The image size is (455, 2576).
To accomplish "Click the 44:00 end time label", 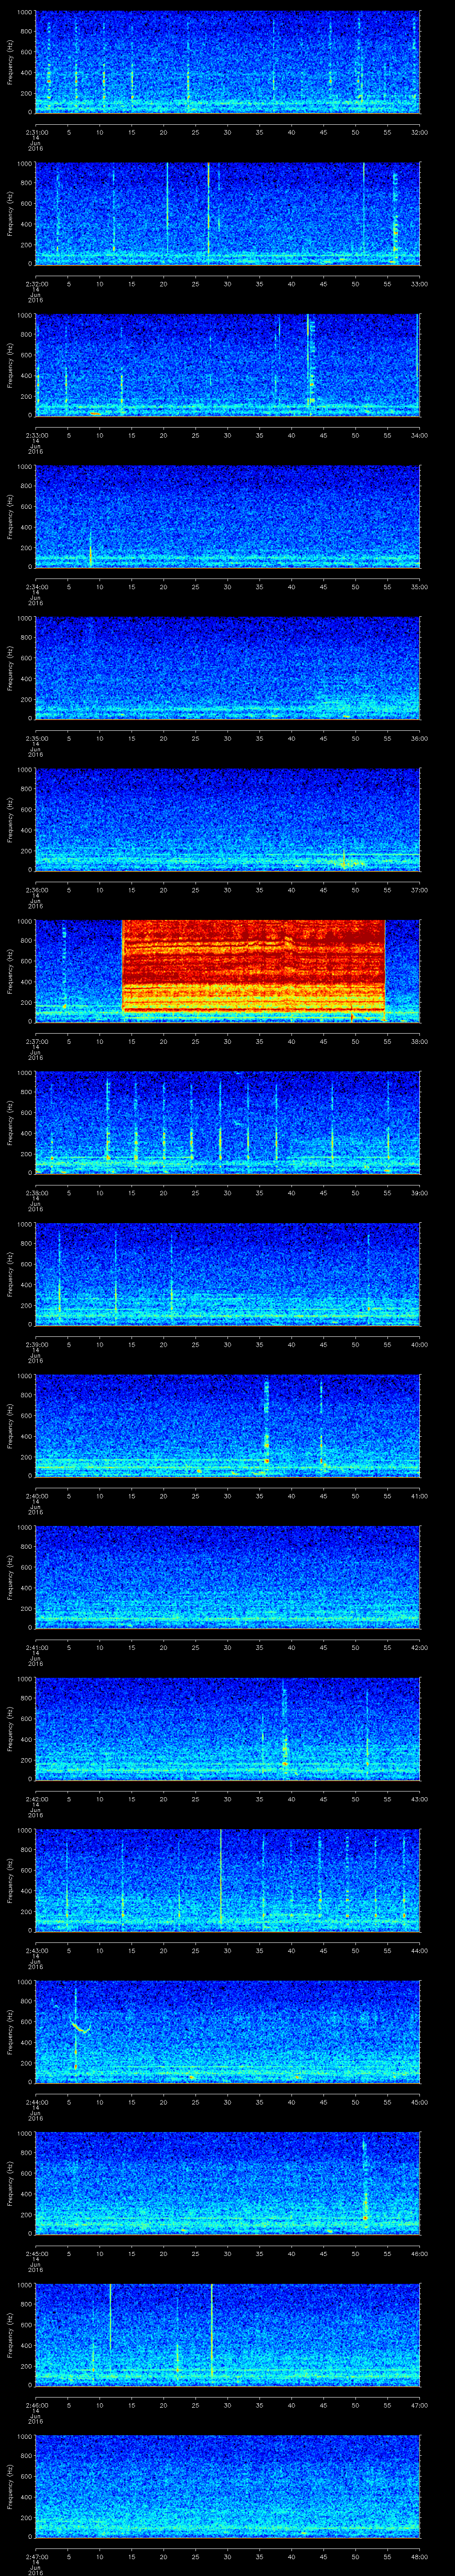I will [419, 1950].
